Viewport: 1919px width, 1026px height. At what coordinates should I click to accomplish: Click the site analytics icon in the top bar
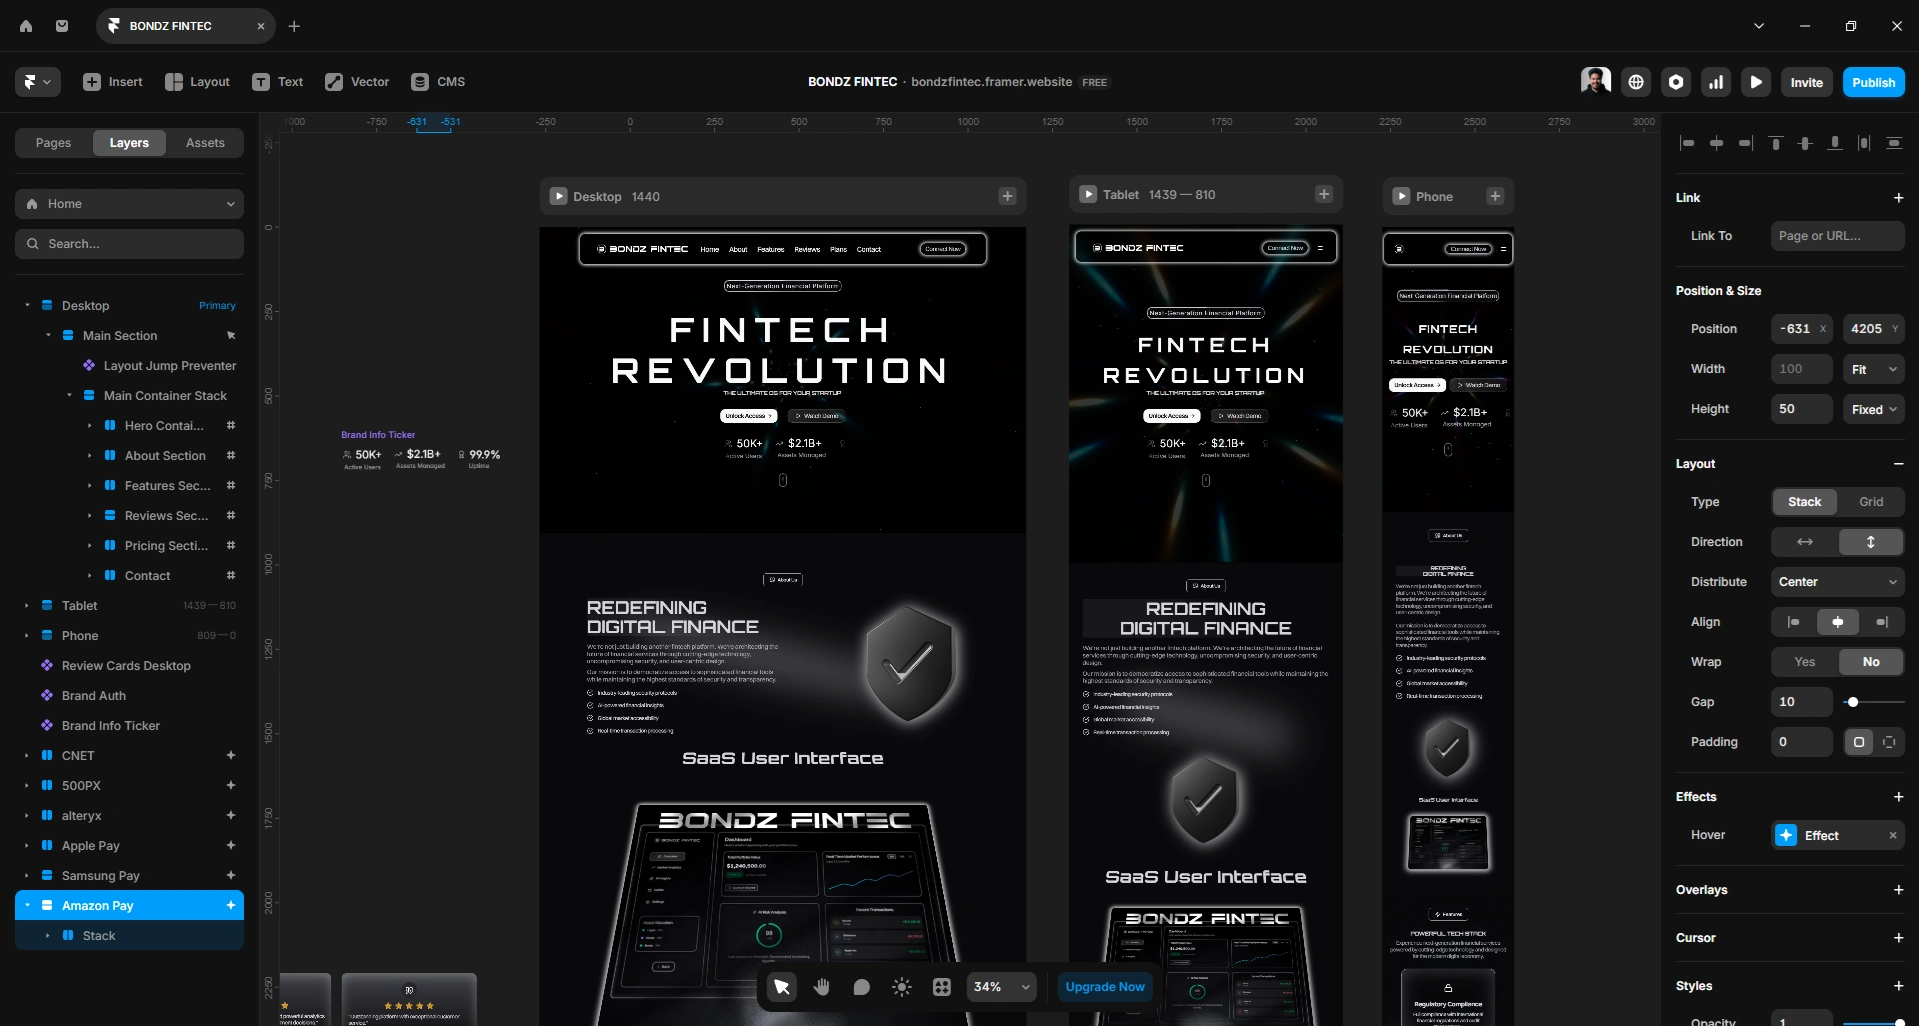pyautogui.click(x=1716, y=82)
